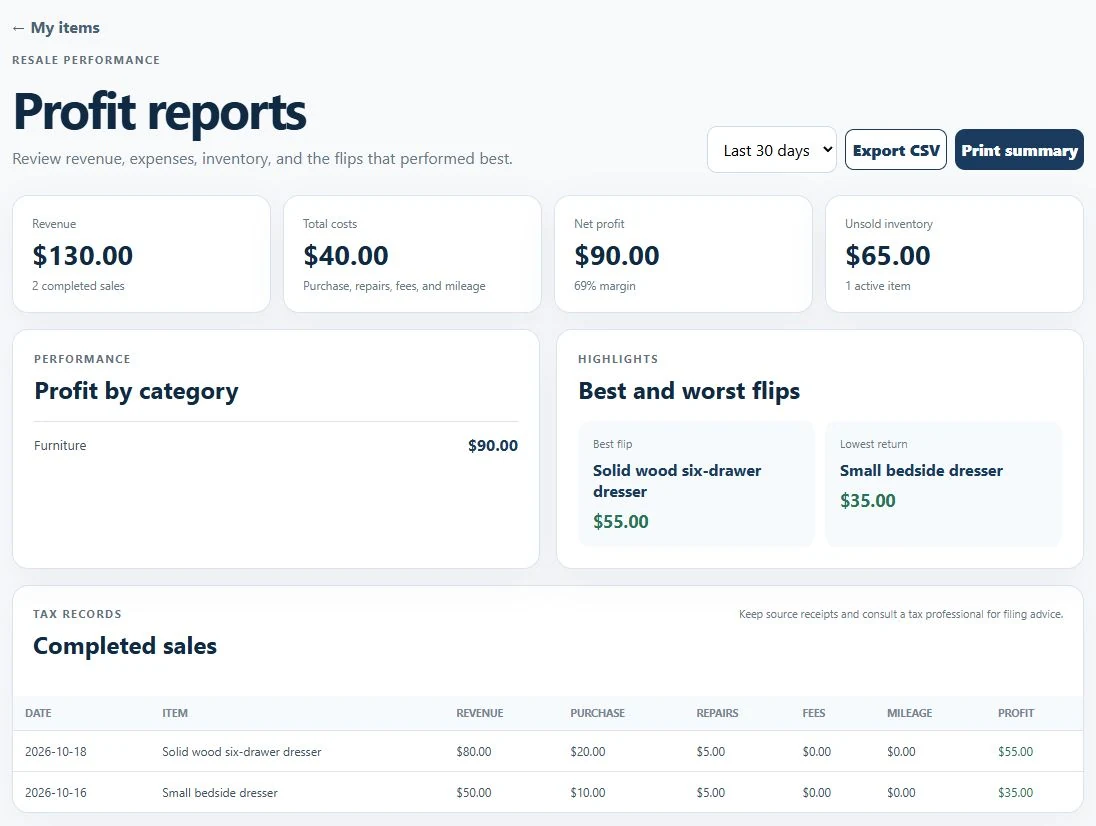The width and height of the screenshot is (1096, 826).
Task: Click the FEES column header
Action: (x=814, y=713)
